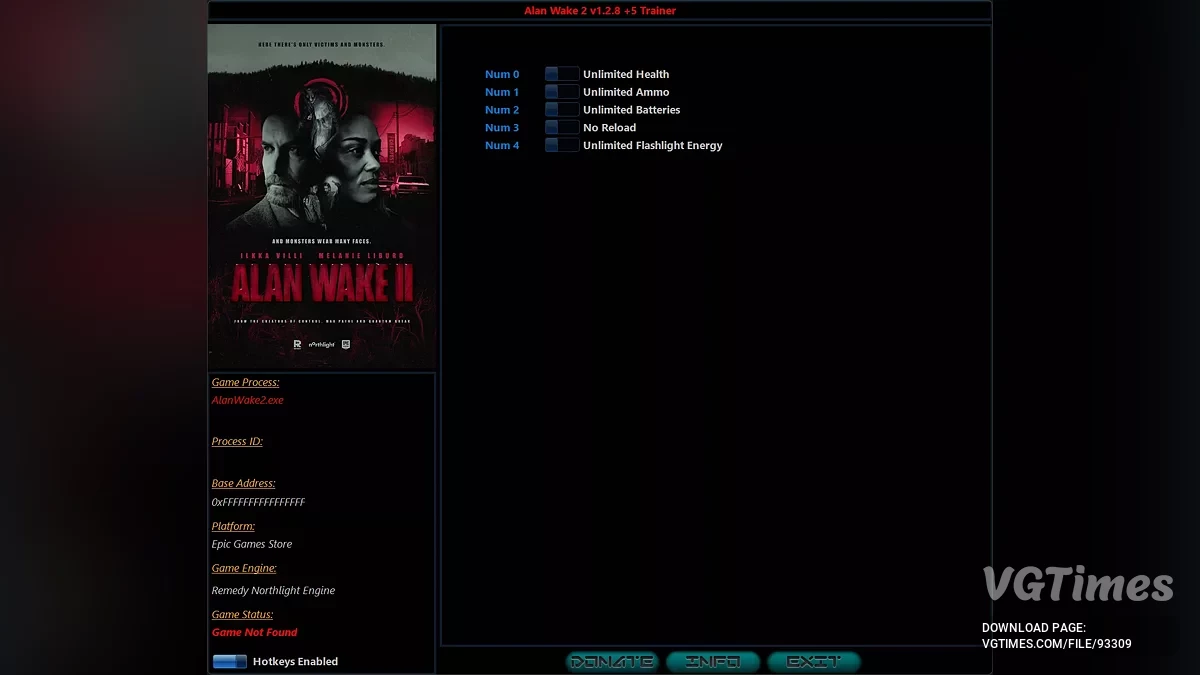Click the Alan Wake II cover art
Screen dimensions: 1200x675
(x=322, y=197)
